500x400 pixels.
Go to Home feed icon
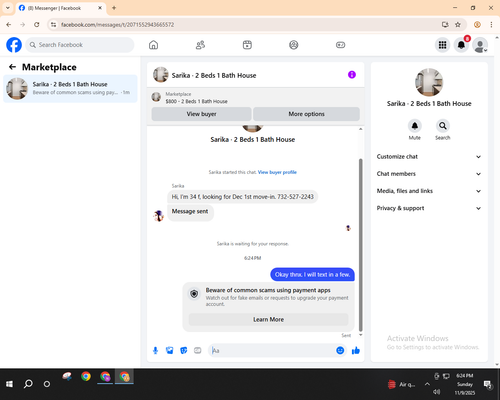[x=153, y=45]
